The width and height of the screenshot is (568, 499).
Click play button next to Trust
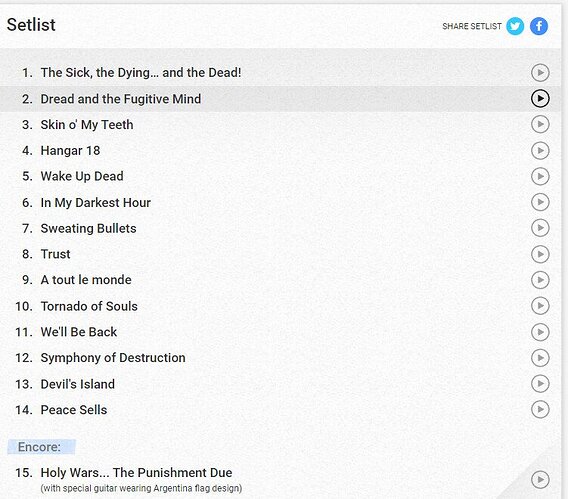[540, 254]
